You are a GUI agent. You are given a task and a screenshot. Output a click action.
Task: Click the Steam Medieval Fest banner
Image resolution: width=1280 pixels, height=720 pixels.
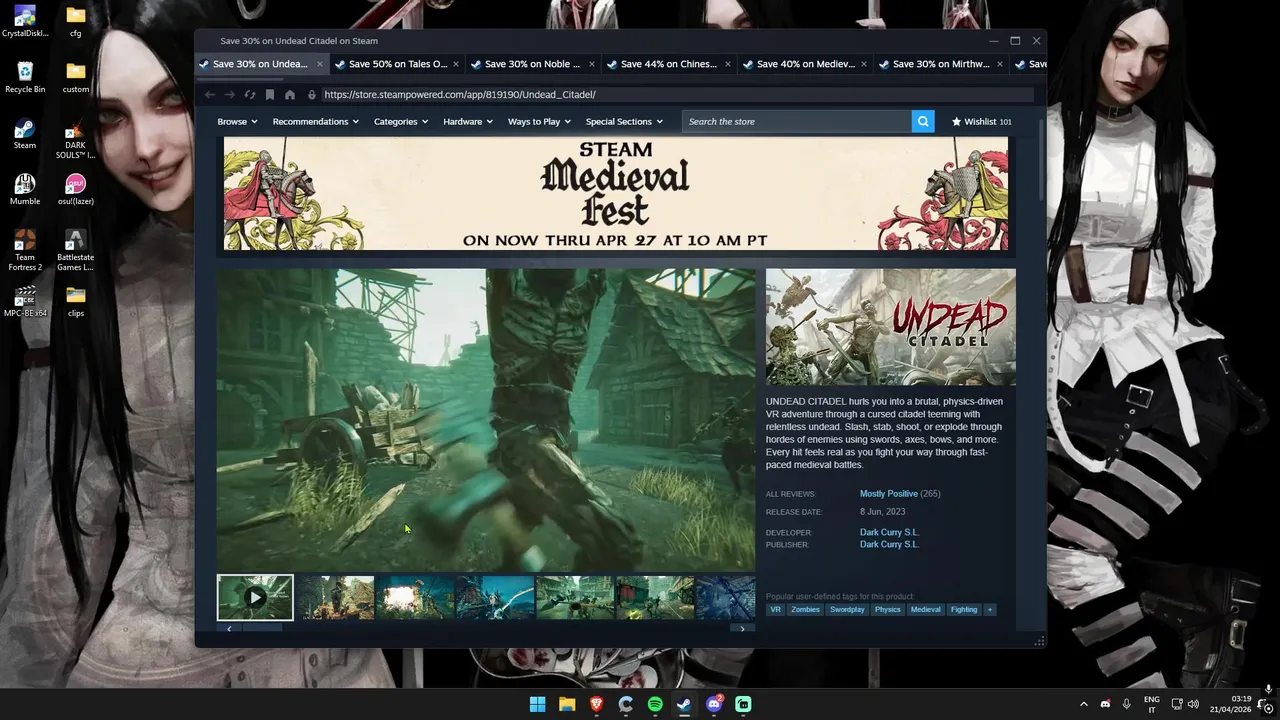[x=616, y=194]
